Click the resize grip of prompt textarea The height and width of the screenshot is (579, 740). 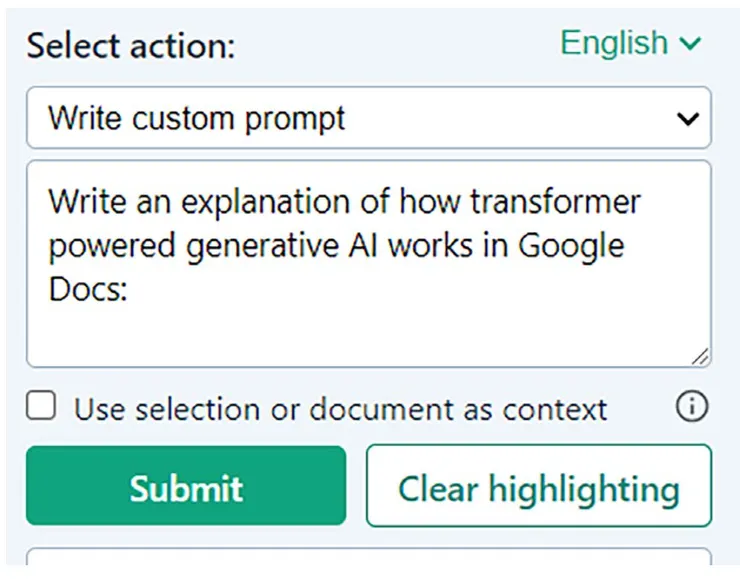(701, 357)
